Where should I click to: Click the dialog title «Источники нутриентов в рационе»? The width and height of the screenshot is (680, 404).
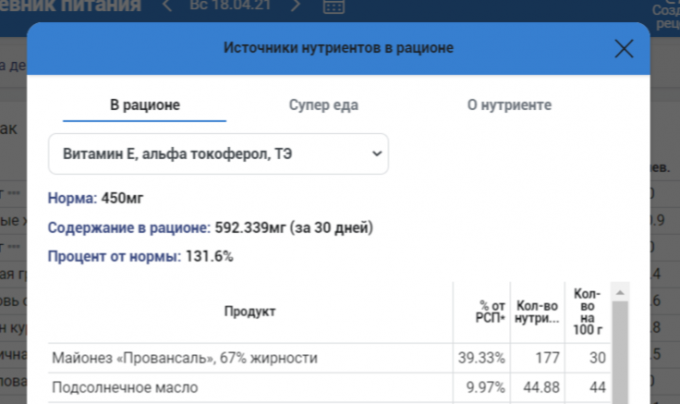338,47
